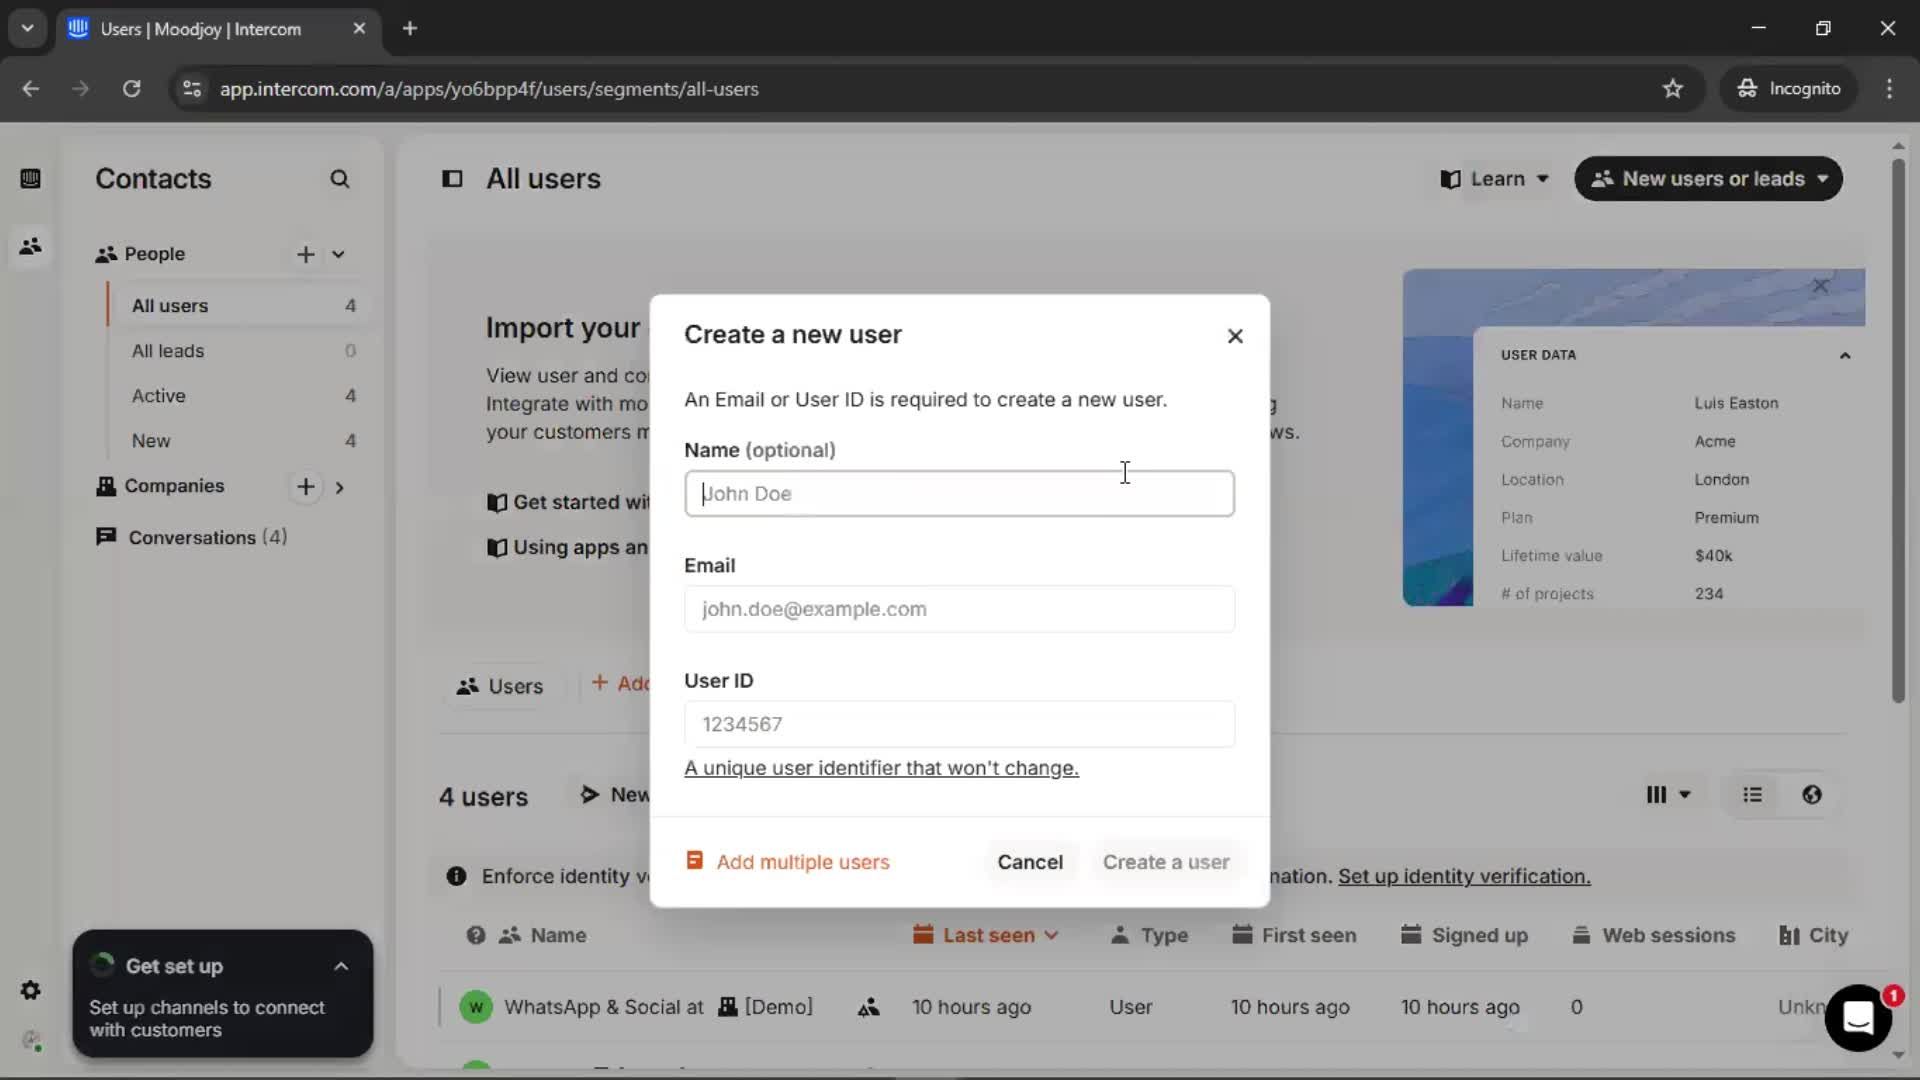Open the columns selector dropdown
The image size is (1920, 1080).
[1668, 795]
